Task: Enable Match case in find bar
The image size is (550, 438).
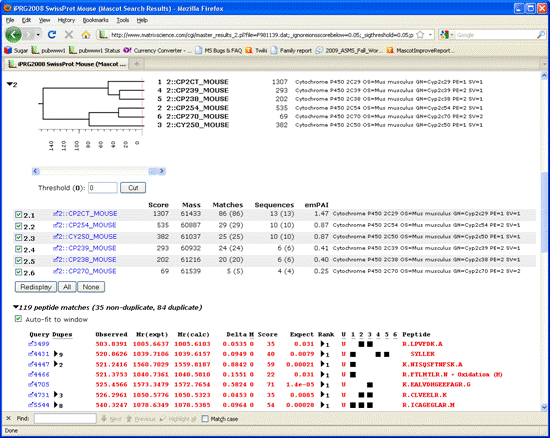Action: (x=205, y=419)
